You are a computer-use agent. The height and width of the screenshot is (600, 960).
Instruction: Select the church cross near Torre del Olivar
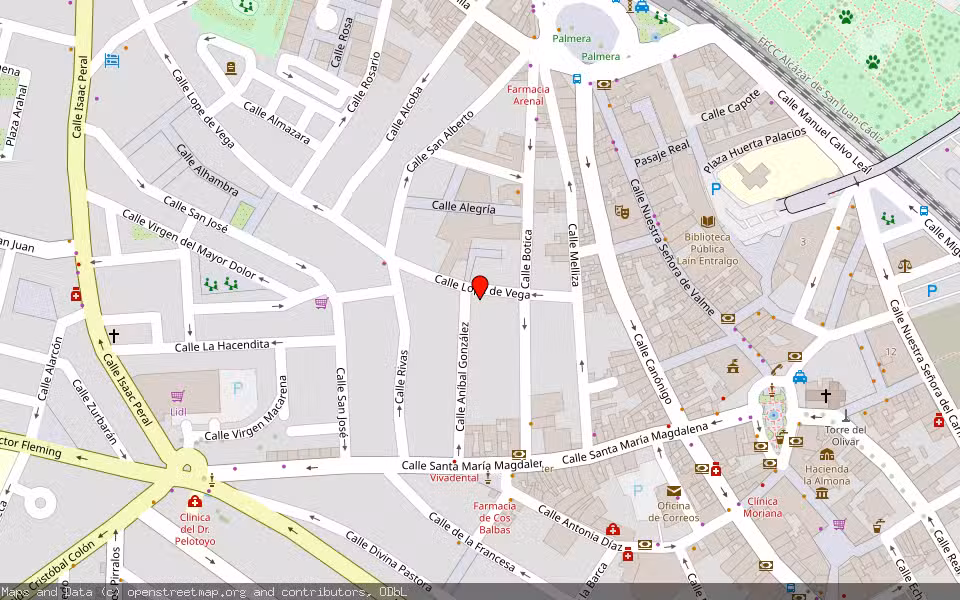coord(825,396)
